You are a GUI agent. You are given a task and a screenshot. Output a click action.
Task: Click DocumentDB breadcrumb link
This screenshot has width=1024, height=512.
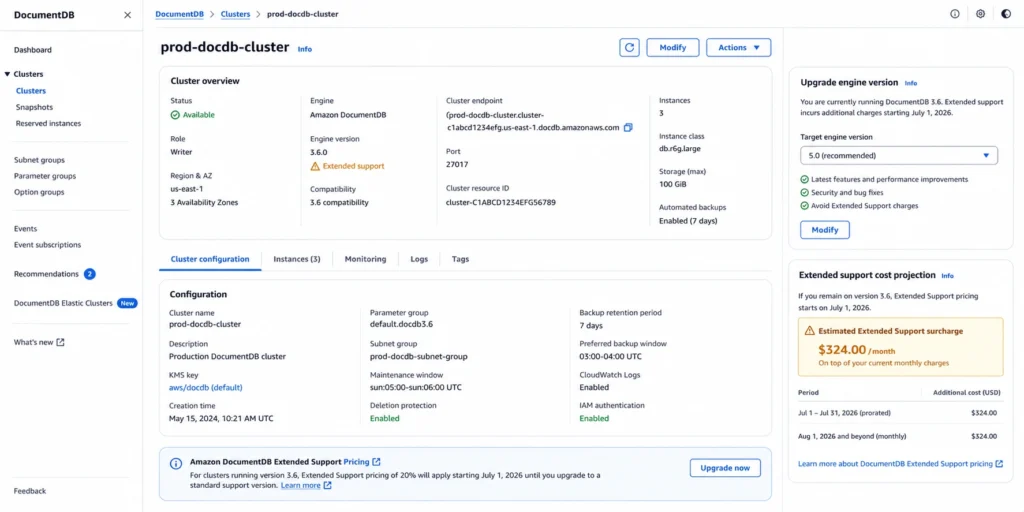179,14
